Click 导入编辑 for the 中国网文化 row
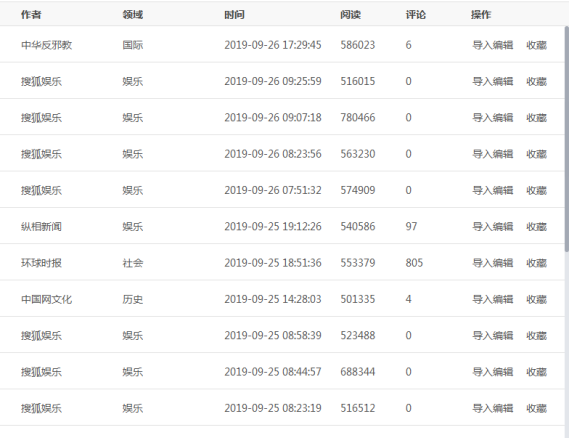This screenshot has height=438, width=570. click(493, 300)
